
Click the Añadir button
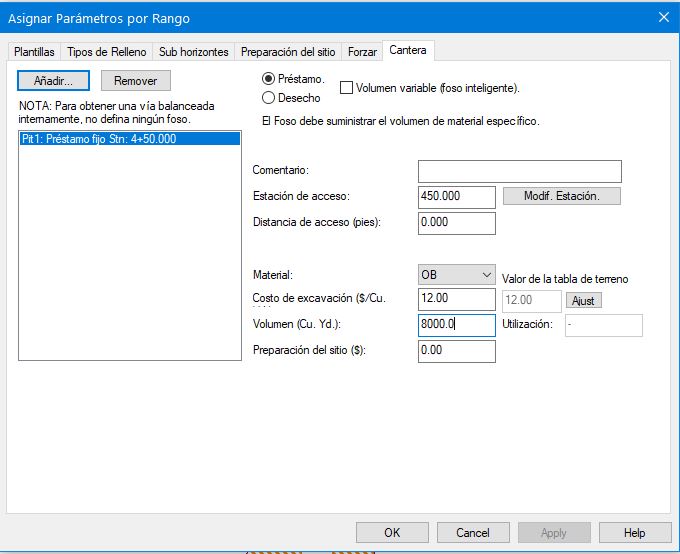click(54, 81)
